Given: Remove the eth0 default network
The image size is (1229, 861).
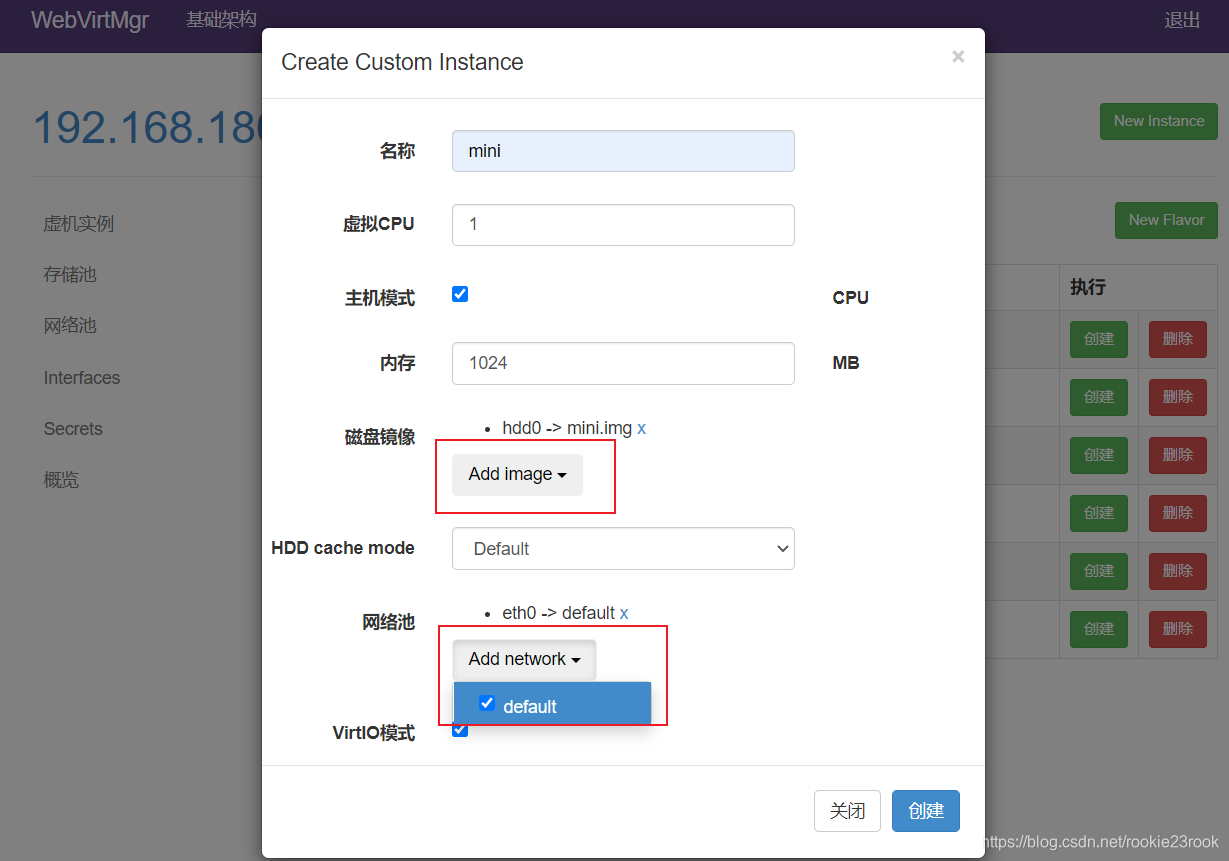Looking at the screenshot, I should pos(624,613).
